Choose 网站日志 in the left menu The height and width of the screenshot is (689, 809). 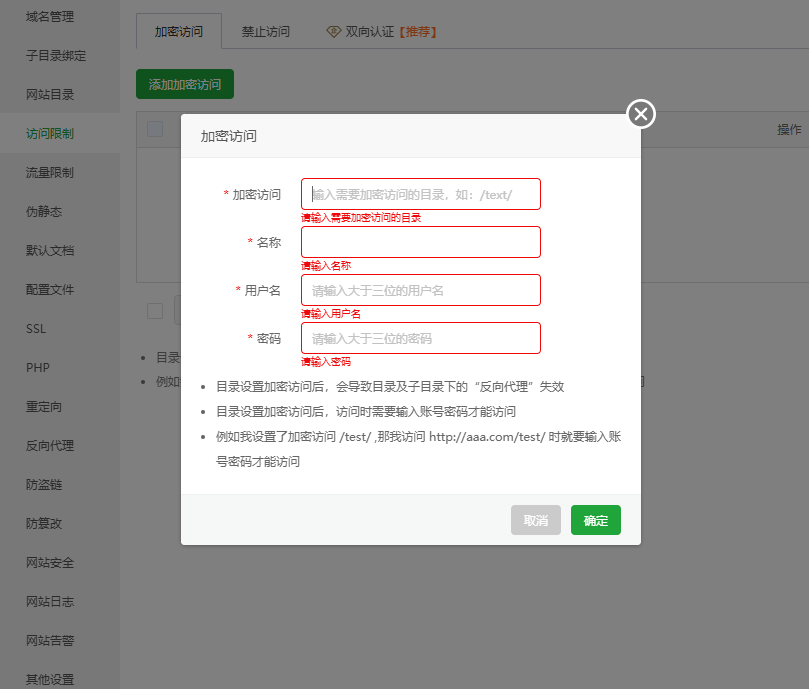pyautogui.click(x=50, y=602)
